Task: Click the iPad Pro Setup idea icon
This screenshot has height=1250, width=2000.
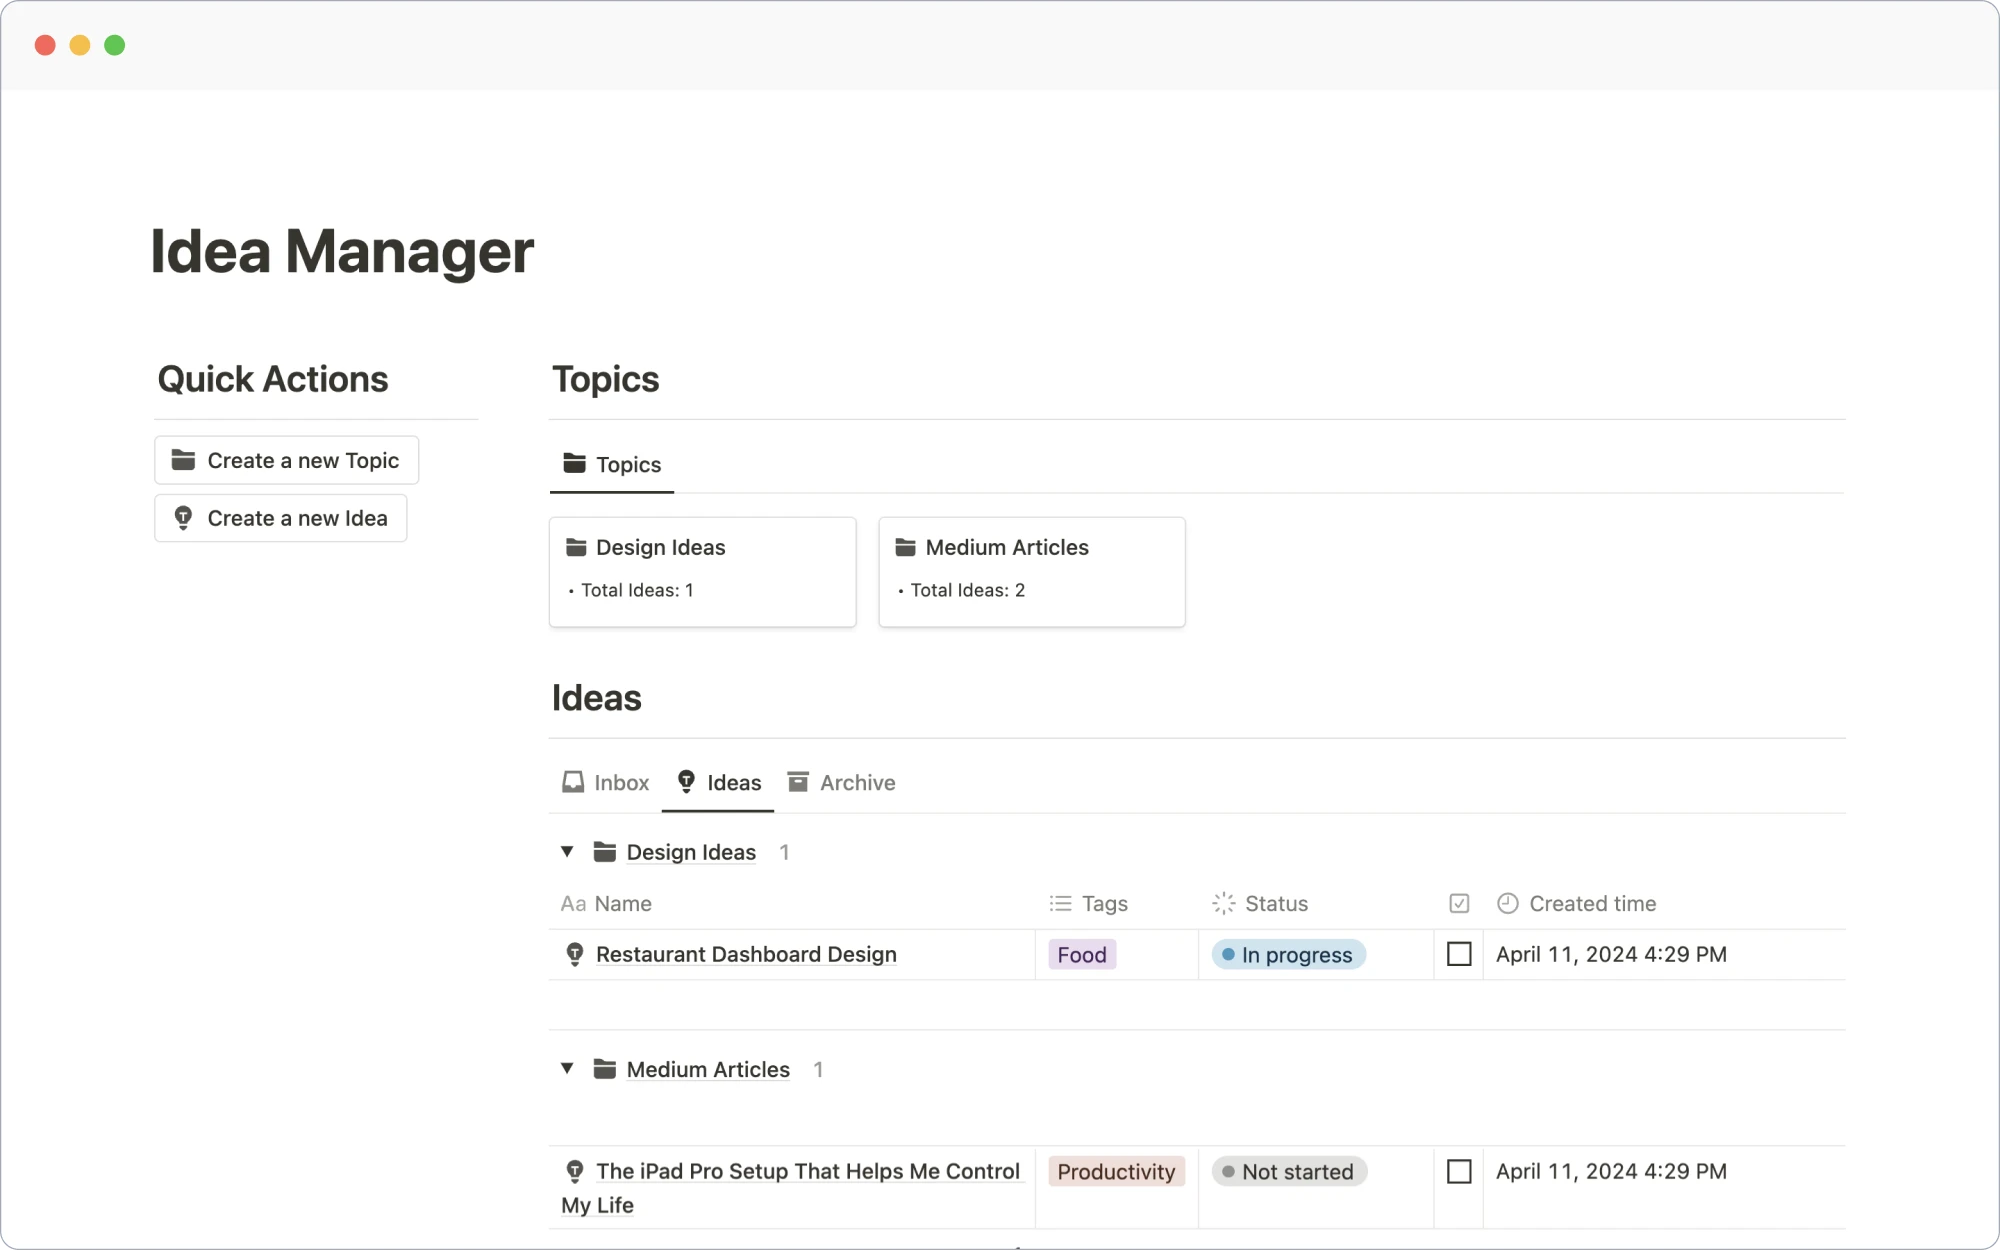Action: coord(576,1171)
